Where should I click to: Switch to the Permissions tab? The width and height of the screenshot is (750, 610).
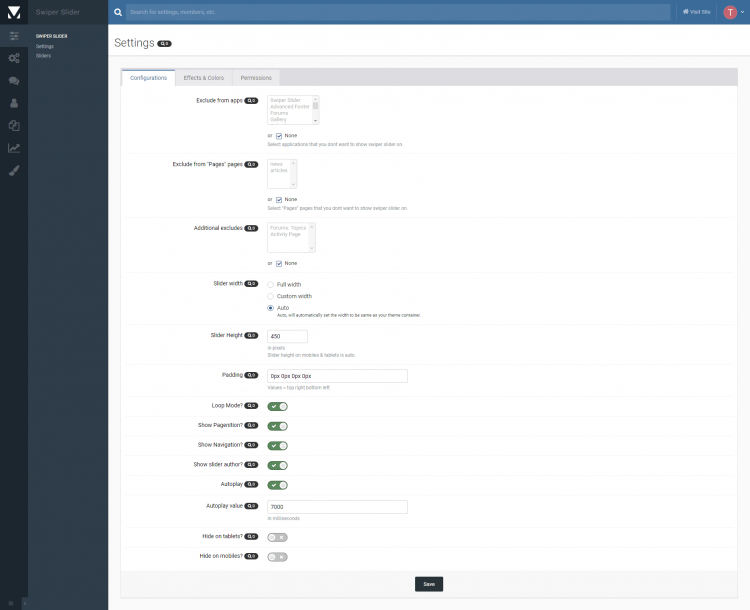coord(256,78)
